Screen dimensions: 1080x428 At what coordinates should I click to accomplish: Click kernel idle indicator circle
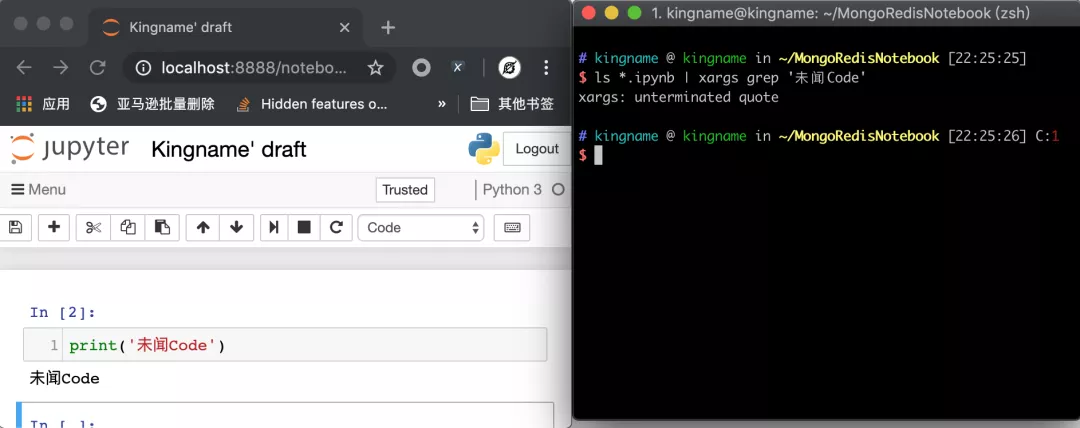(x=559, y=190)
